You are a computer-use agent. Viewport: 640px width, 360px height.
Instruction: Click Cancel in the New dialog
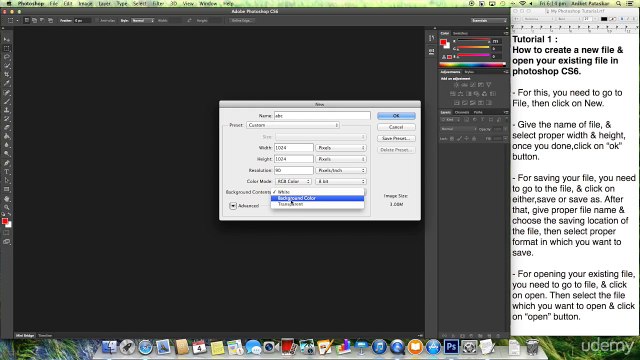point(396,127)
